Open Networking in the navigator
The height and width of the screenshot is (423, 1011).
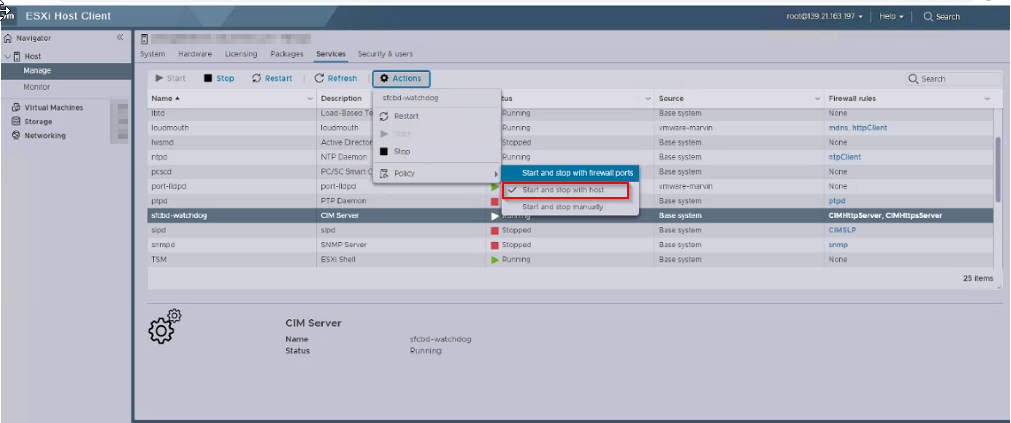[45, 135]
